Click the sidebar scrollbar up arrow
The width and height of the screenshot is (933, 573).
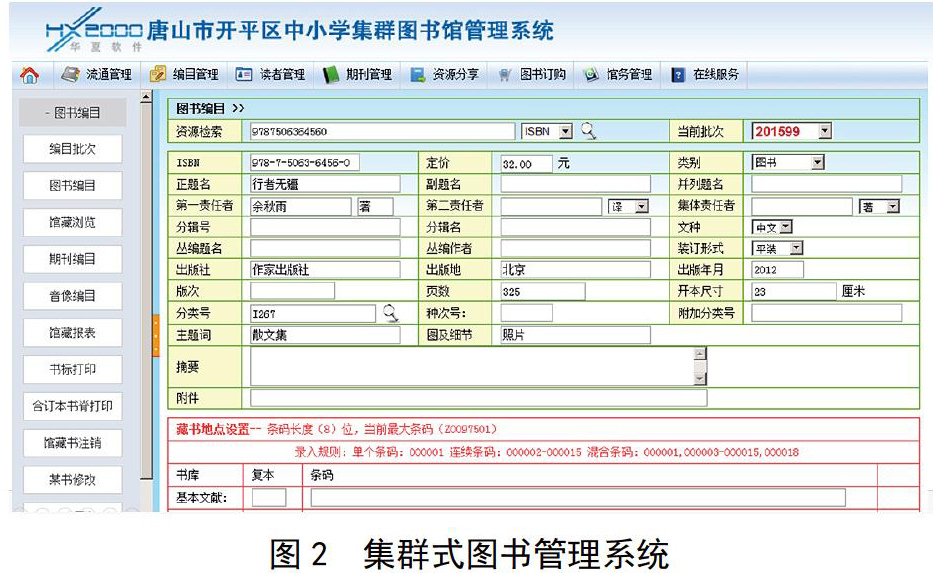pos(146,97)
